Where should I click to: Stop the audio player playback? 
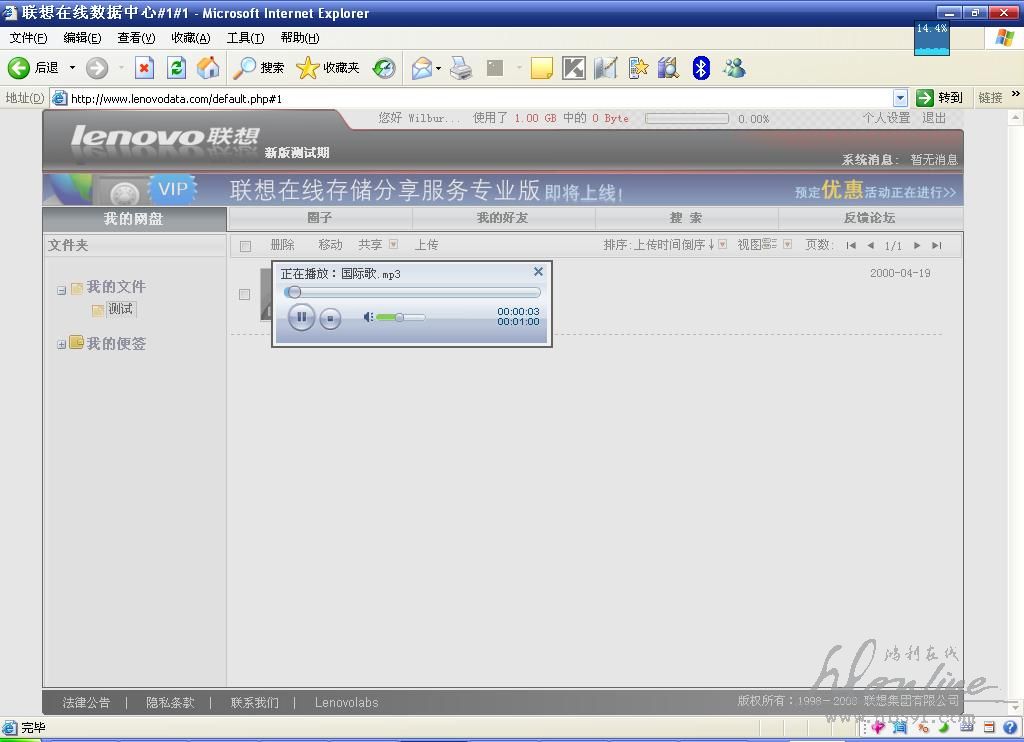[x=331, y=319]
